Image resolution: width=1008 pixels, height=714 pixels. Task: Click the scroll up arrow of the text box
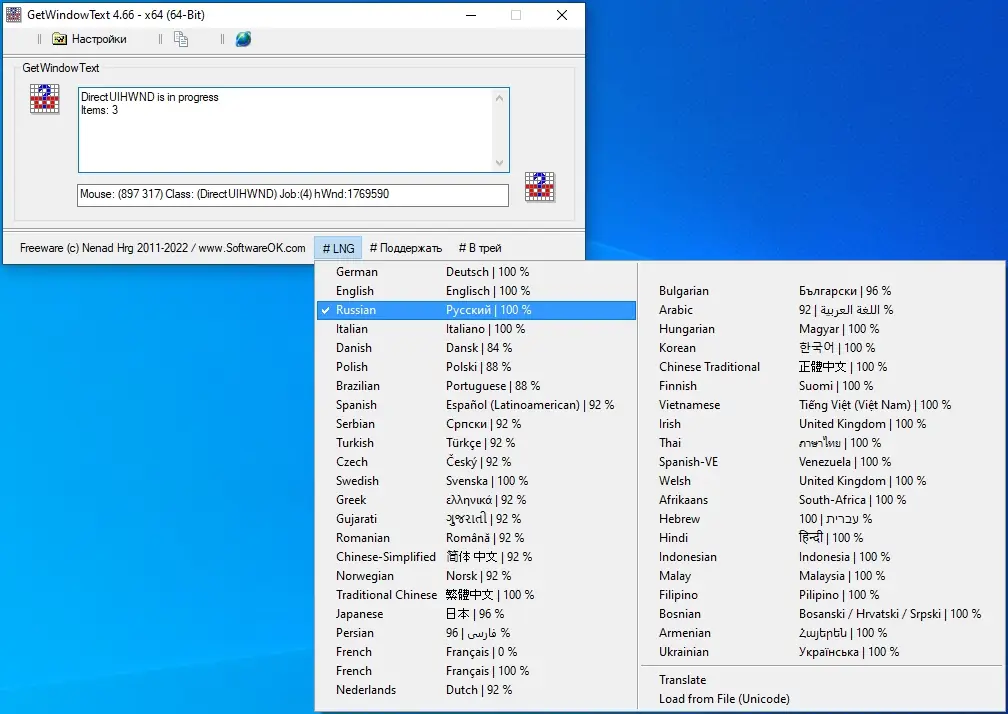point(500,98)
